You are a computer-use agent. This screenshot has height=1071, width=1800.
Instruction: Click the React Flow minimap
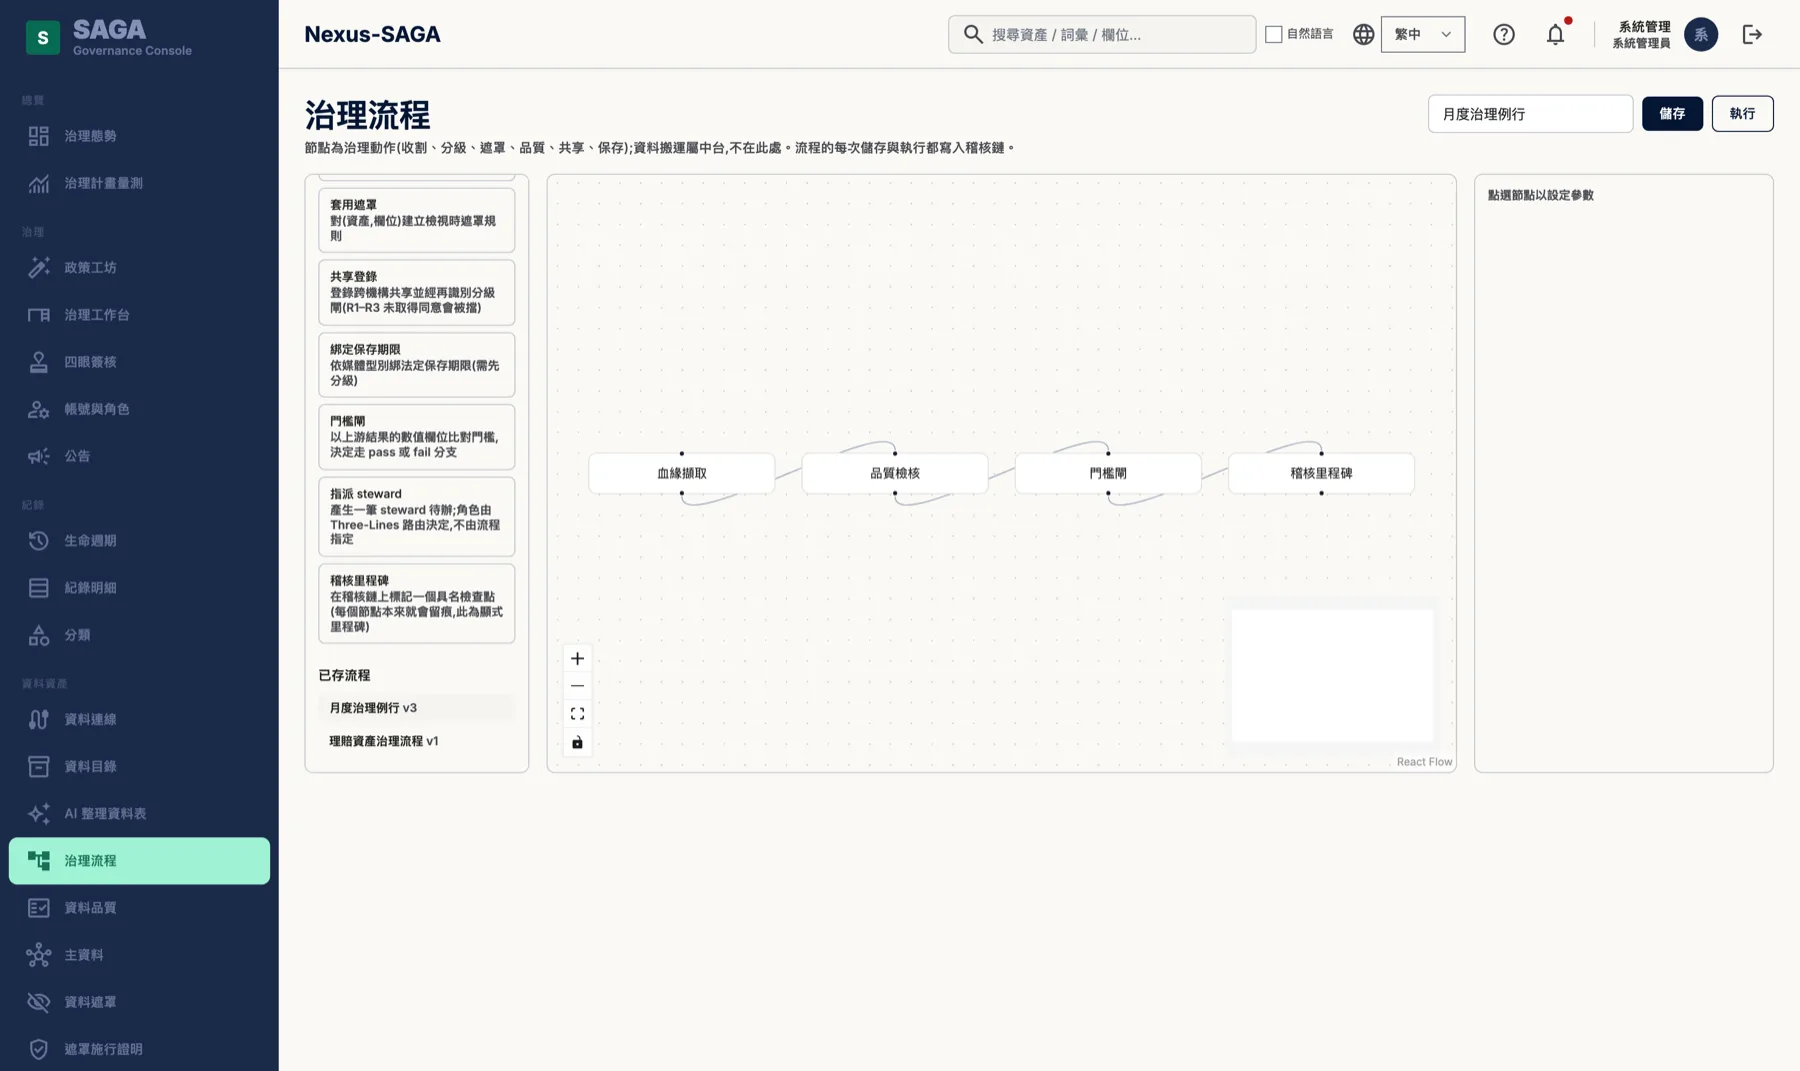click(x=1332, y=675)
